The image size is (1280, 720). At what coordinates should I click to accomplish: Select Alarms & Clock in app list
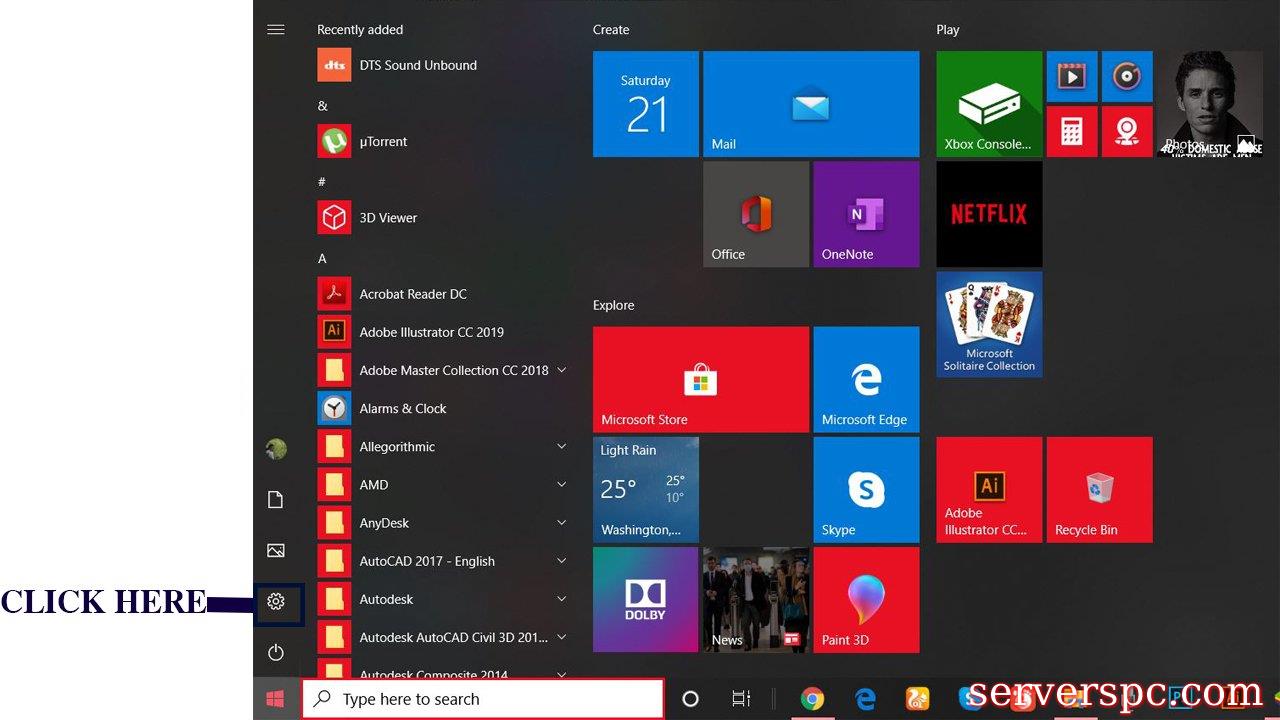pos(402,408)
